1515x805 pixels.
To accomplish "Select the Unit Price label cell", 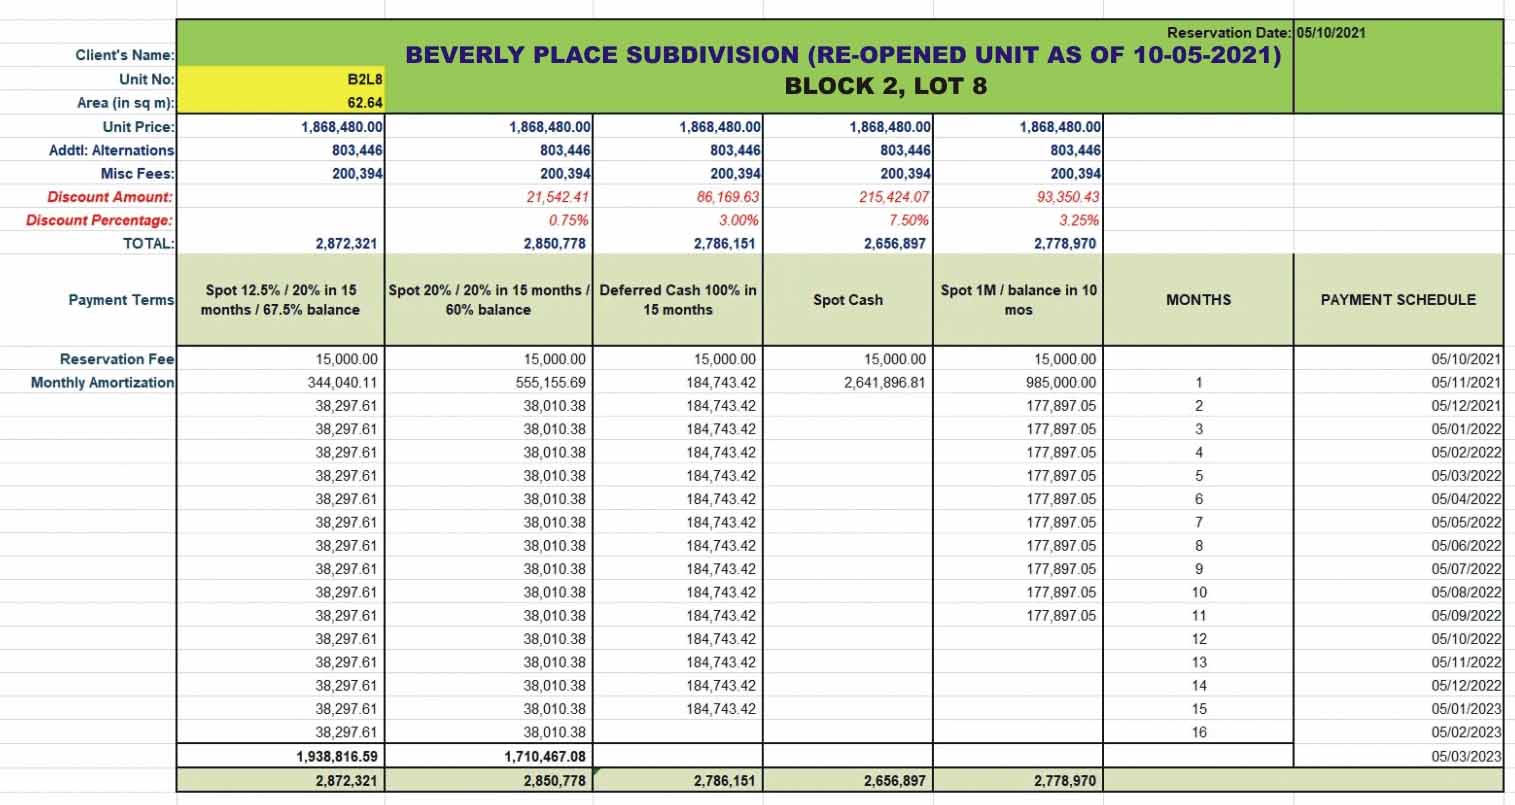I will tap(138, 127).
